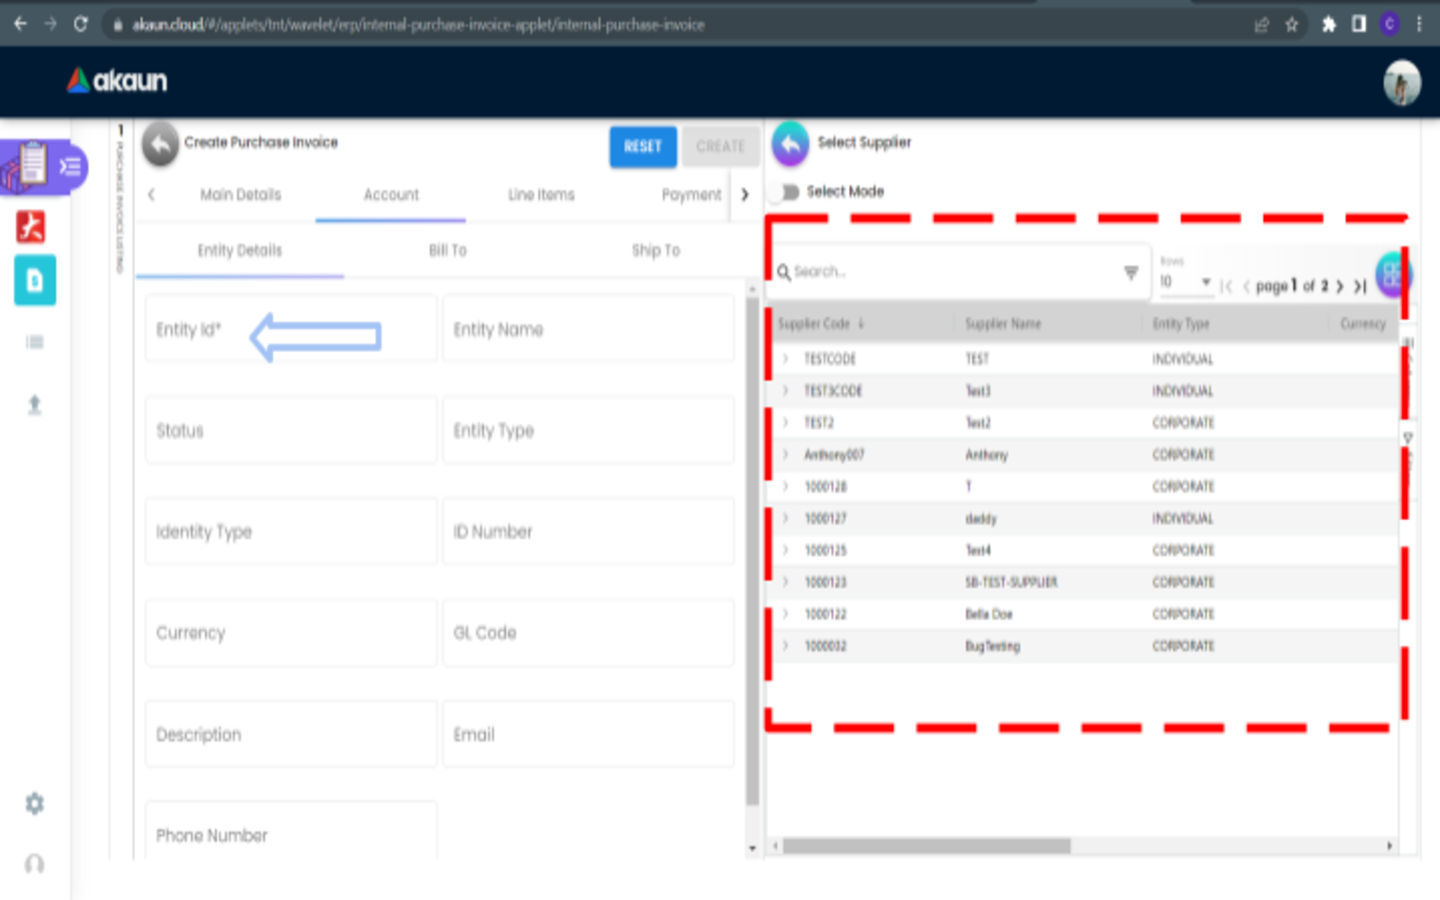This screenshot has width=1440, height=900.
Task: Bookmark this page with the star icon
Action: click(1292, 24)
